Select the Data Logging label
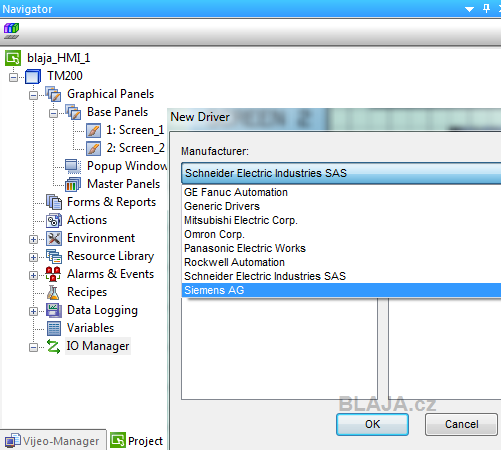Image resolution: width=501 pixels, height=450 pixels. click(102, 310)
